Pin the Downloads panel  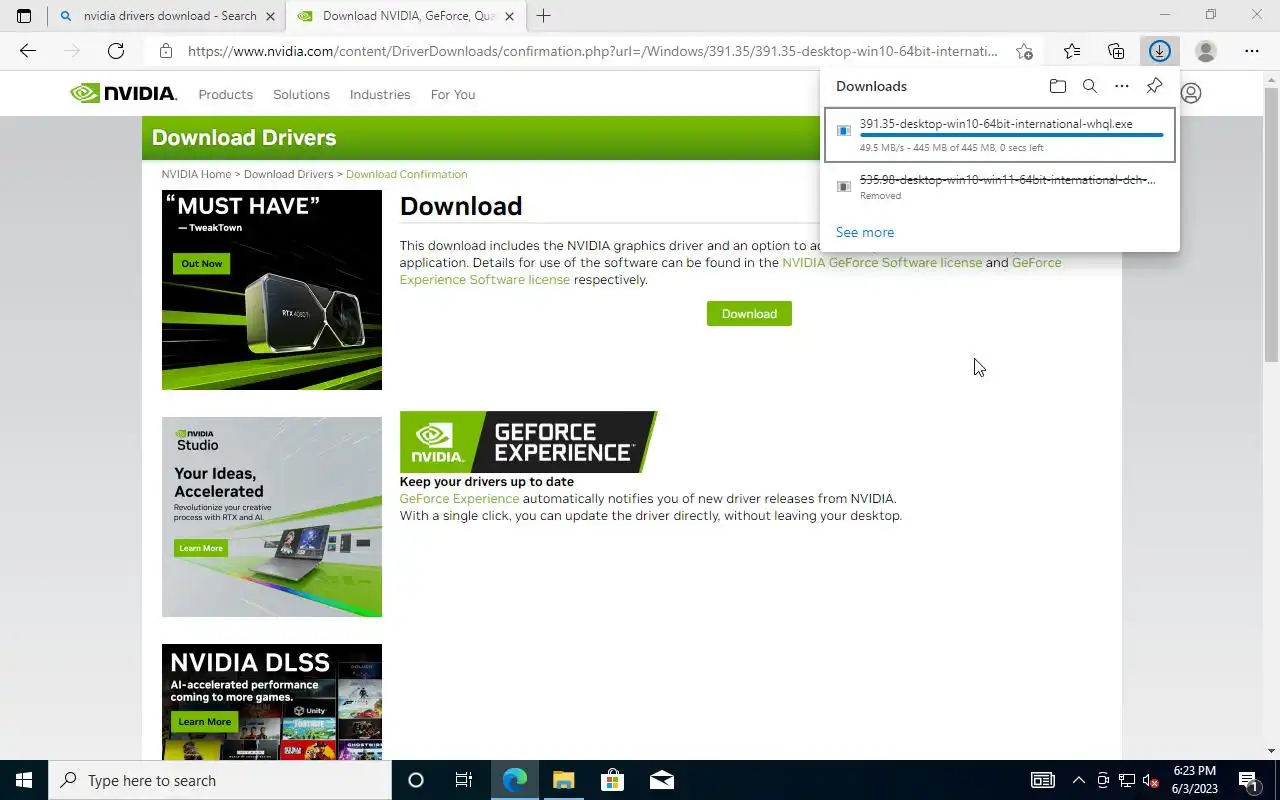tap(1154, 86)
